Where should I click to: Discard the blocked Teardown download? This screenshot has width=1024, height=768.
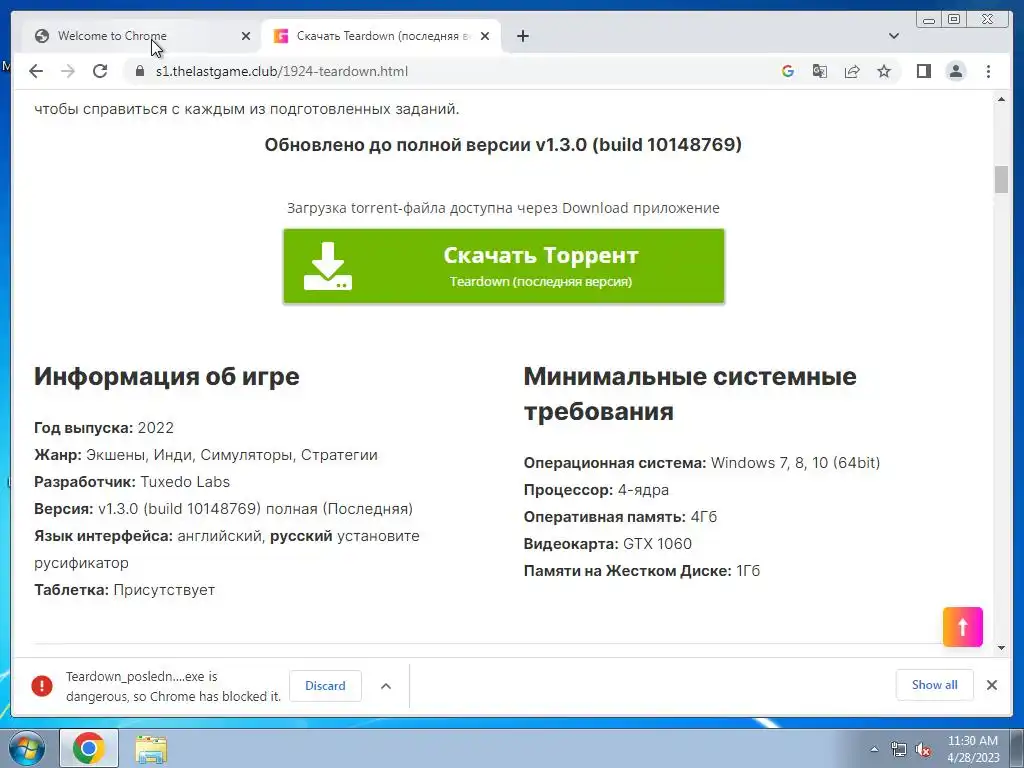click(325, 686)
